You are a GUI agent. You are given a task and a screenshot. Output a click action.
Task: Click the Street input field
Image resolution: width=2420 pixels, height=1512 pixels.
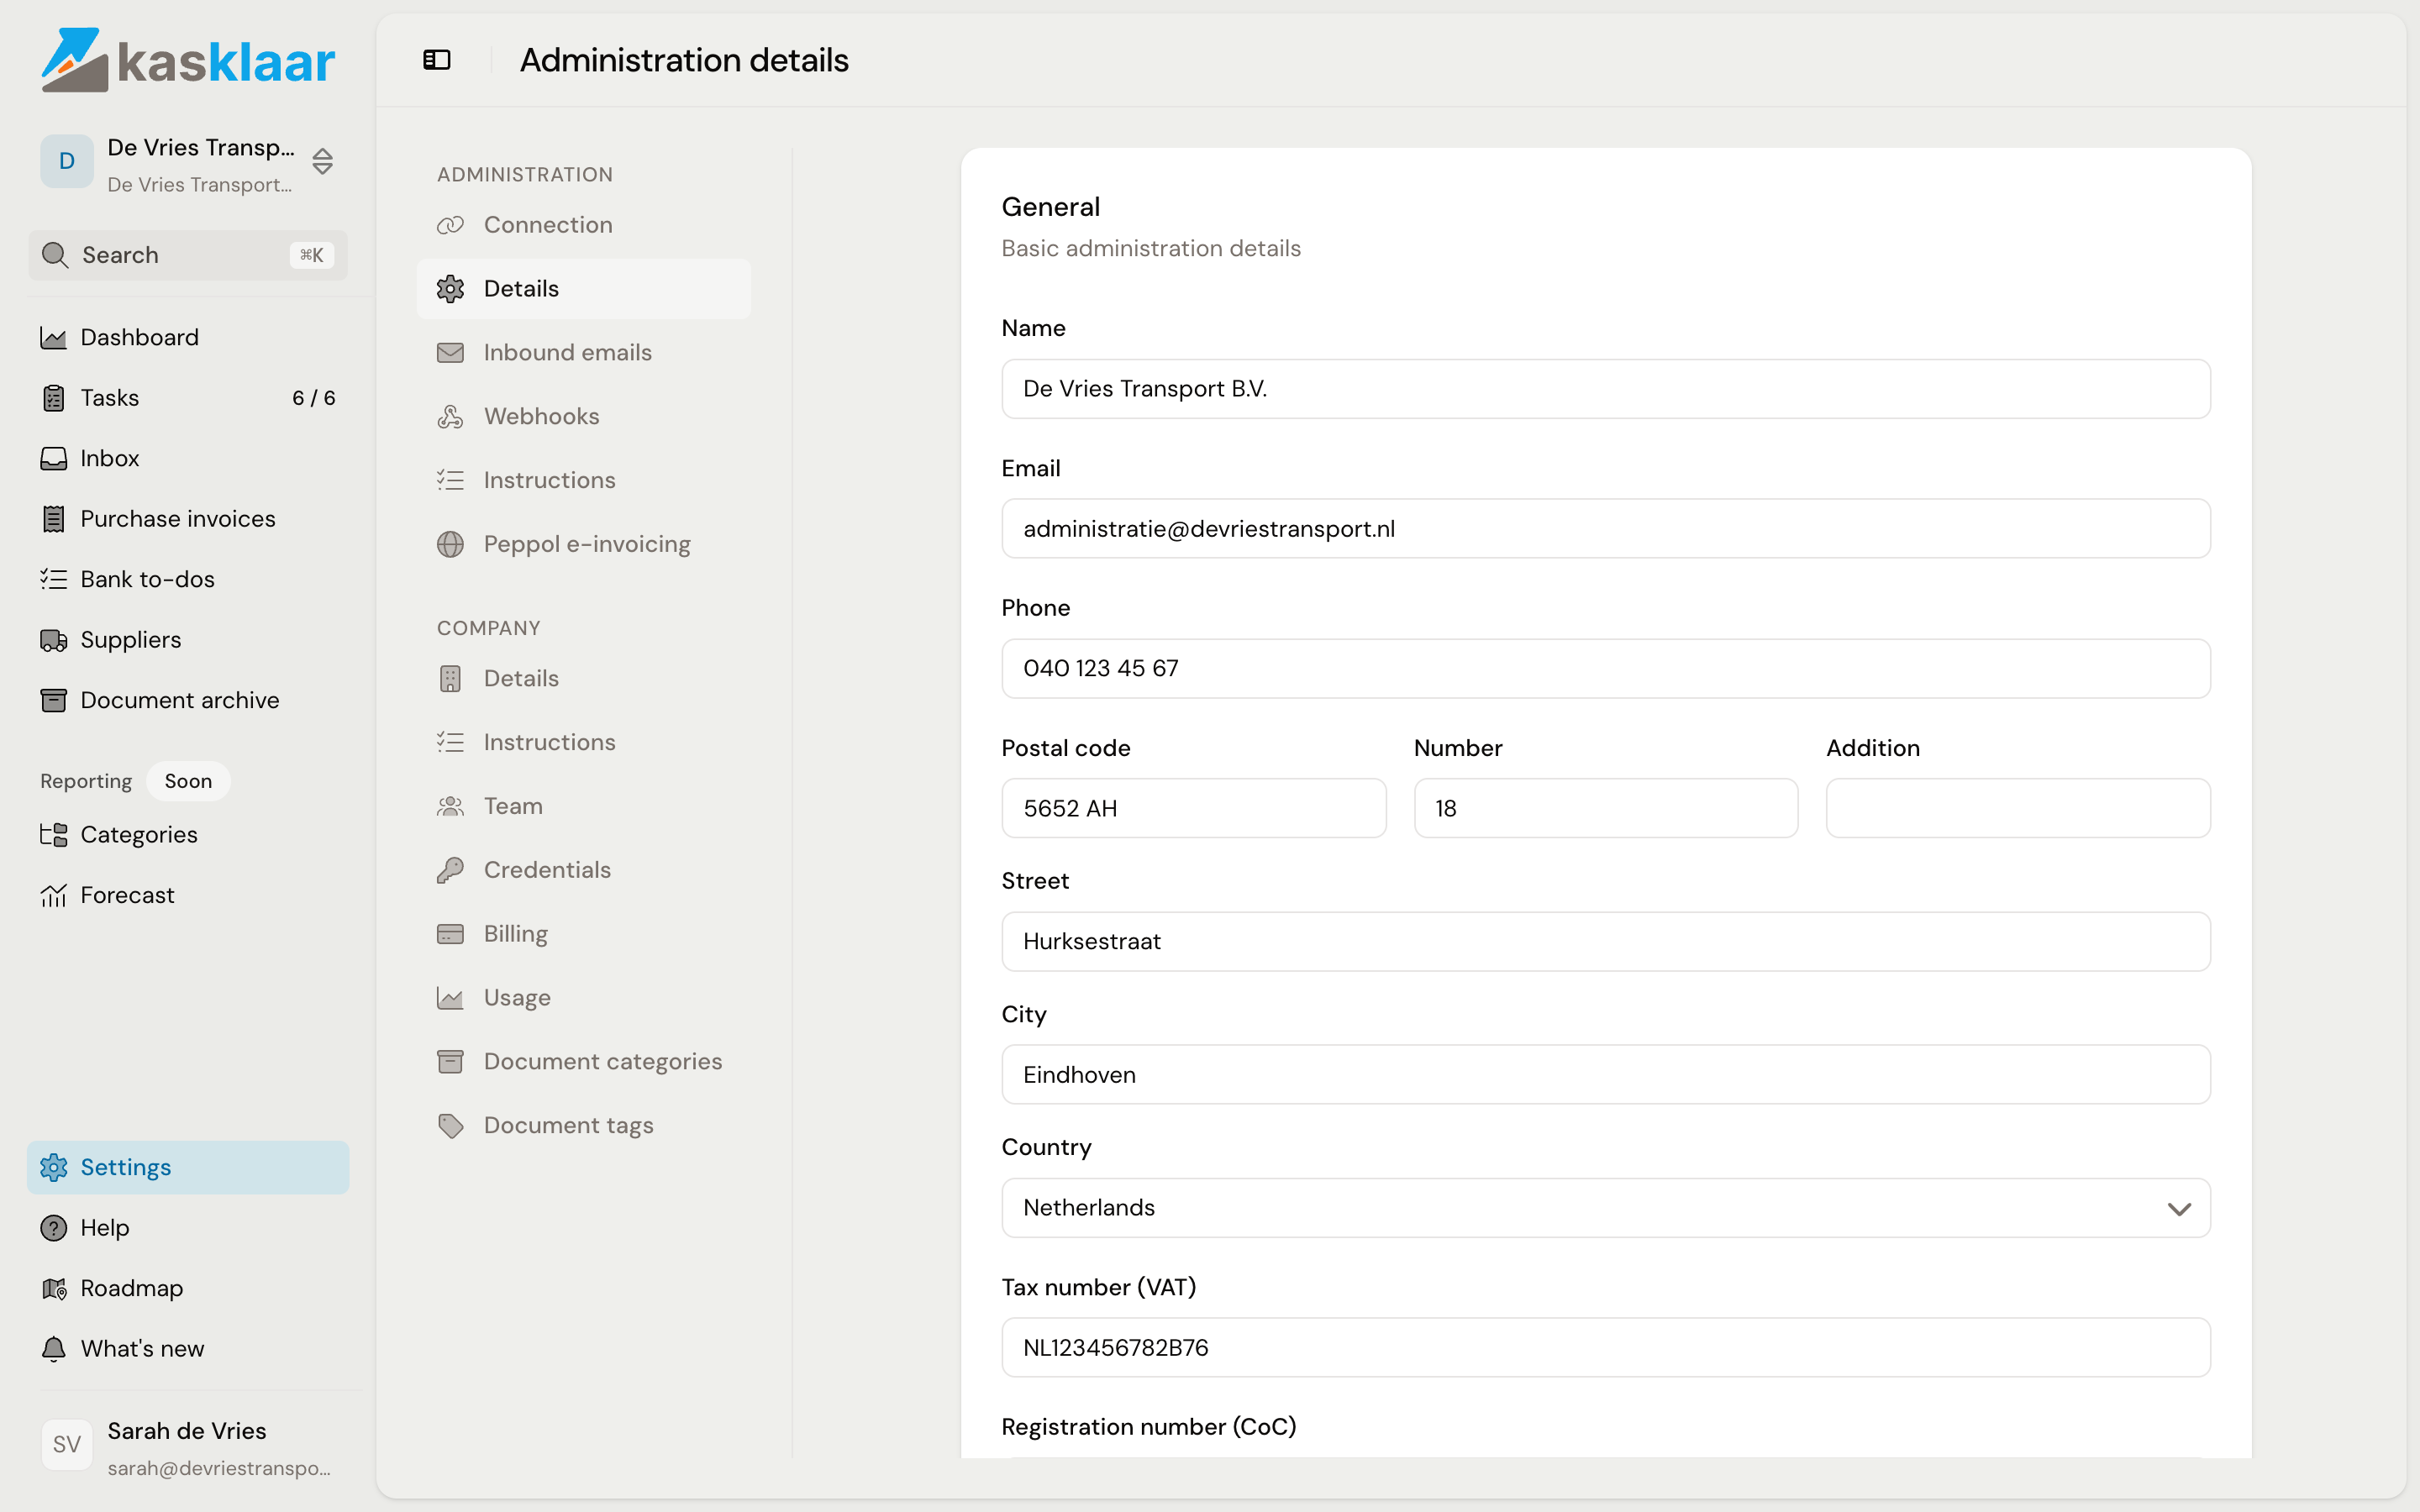1605,941
